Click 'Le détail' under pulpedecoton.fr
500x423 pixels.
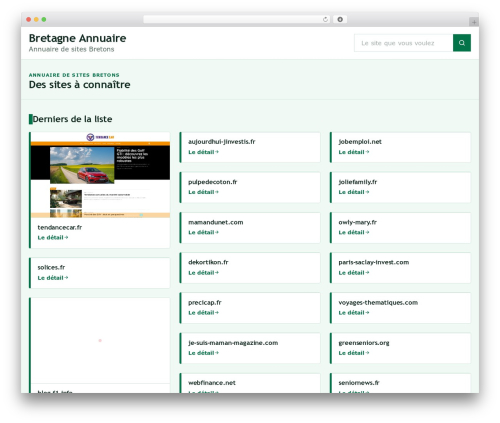(203, 192)
